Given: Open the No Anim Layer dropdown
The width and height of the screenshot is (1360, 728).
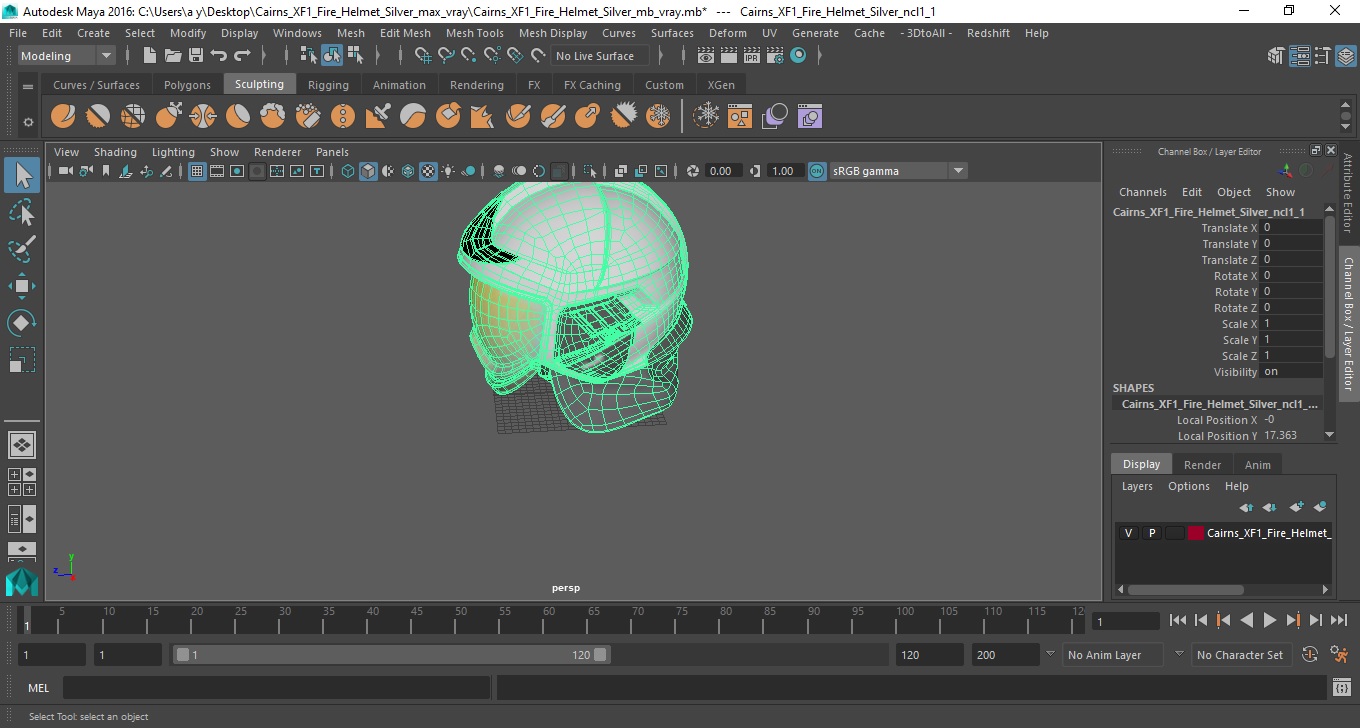Looking at the screenshot, I should point(1111,655).
